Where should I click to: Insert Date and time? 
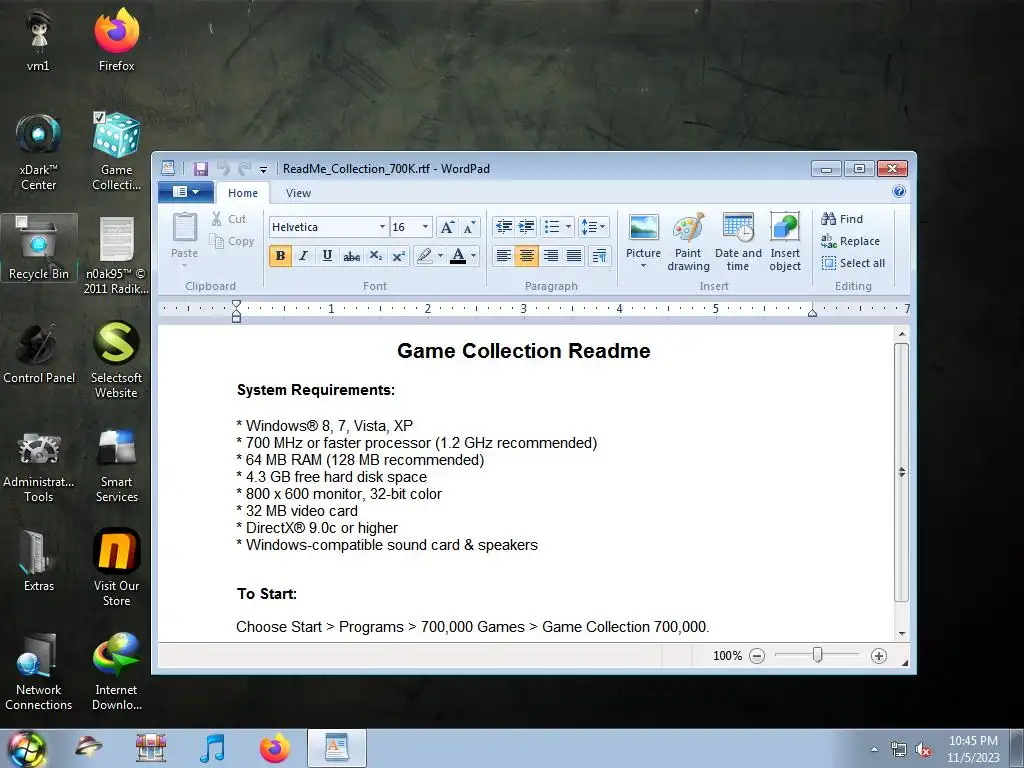[x=738, y=241]
